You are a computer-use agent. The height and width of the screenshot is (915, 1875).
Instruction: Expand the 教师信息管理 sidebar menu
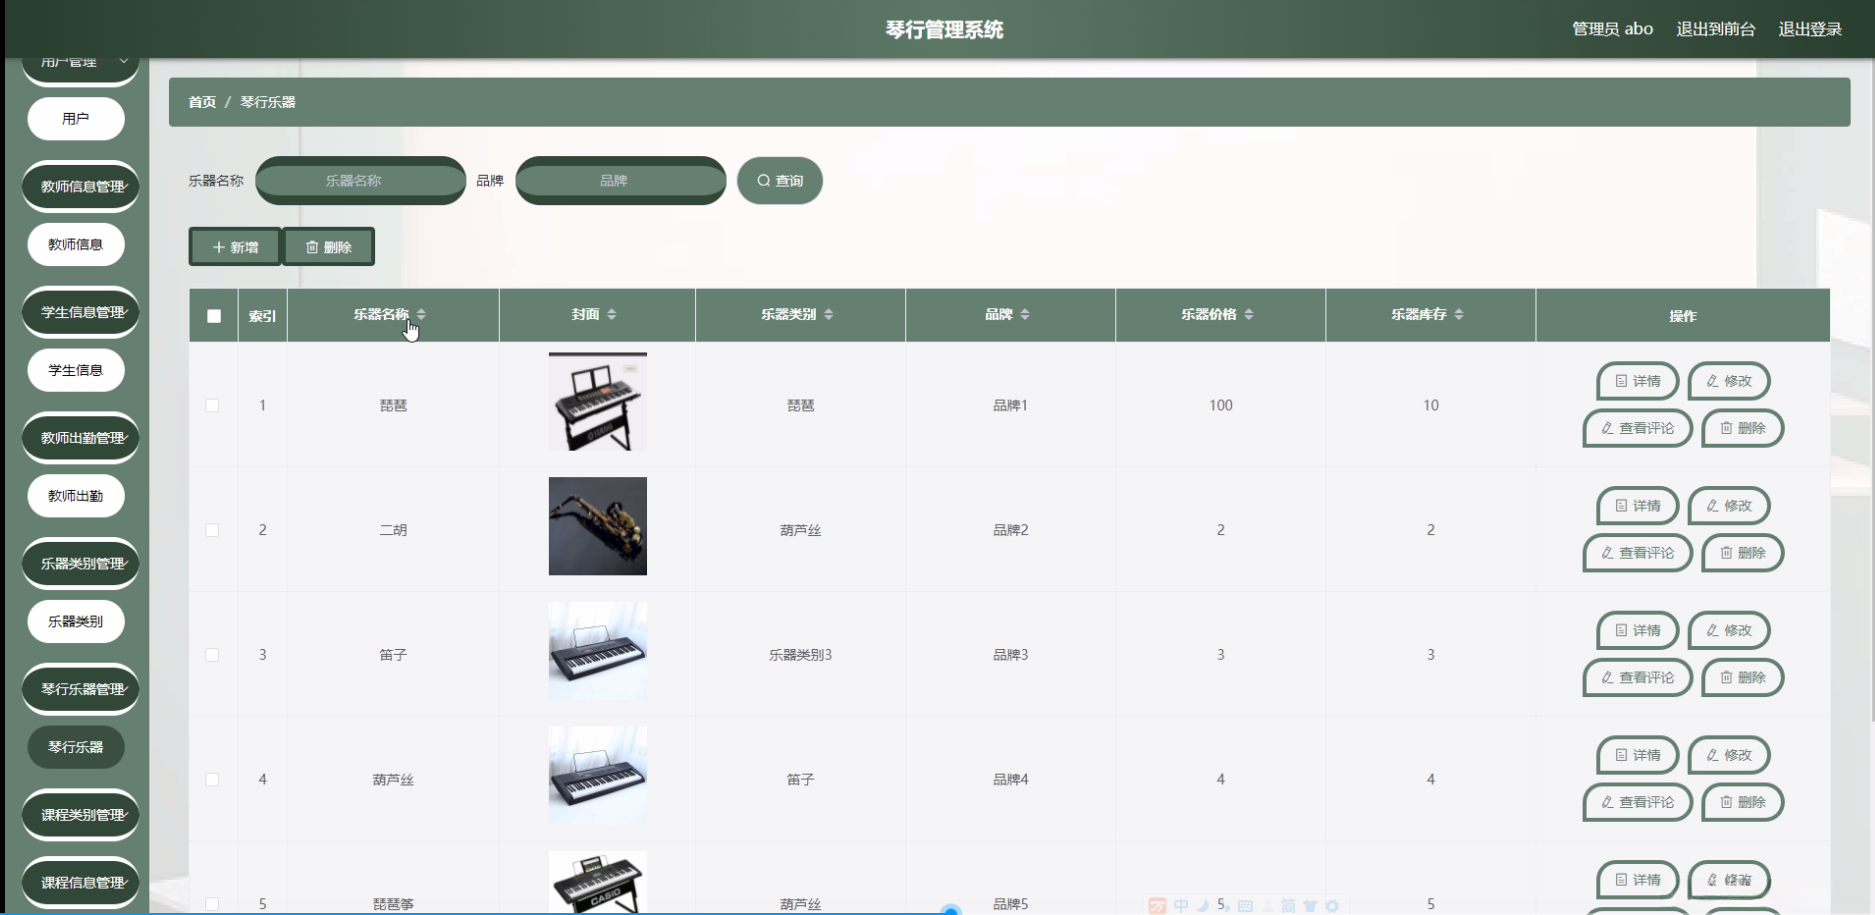81,187
